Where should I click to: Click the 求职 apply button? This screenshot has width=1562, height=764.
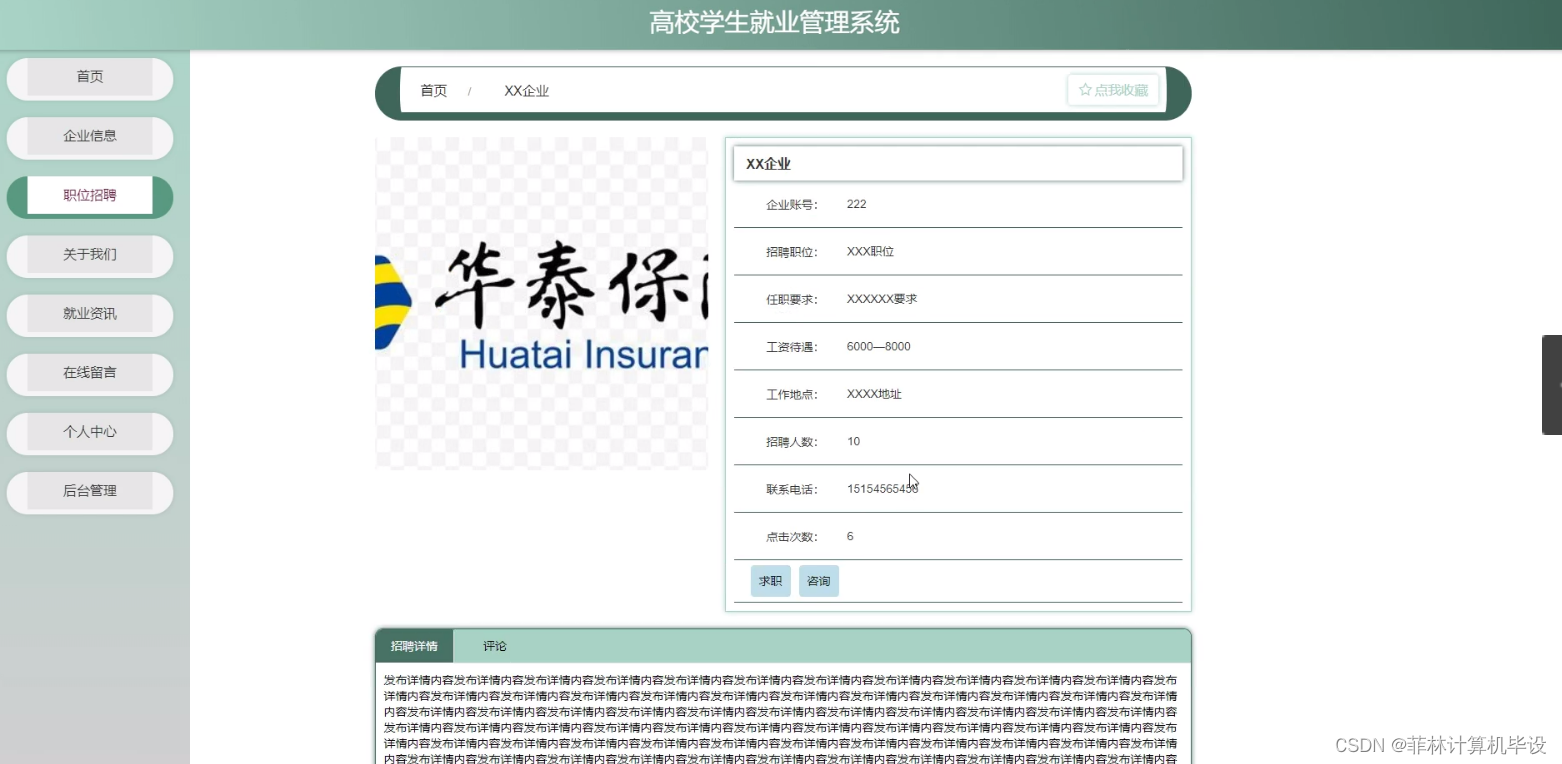769,580
